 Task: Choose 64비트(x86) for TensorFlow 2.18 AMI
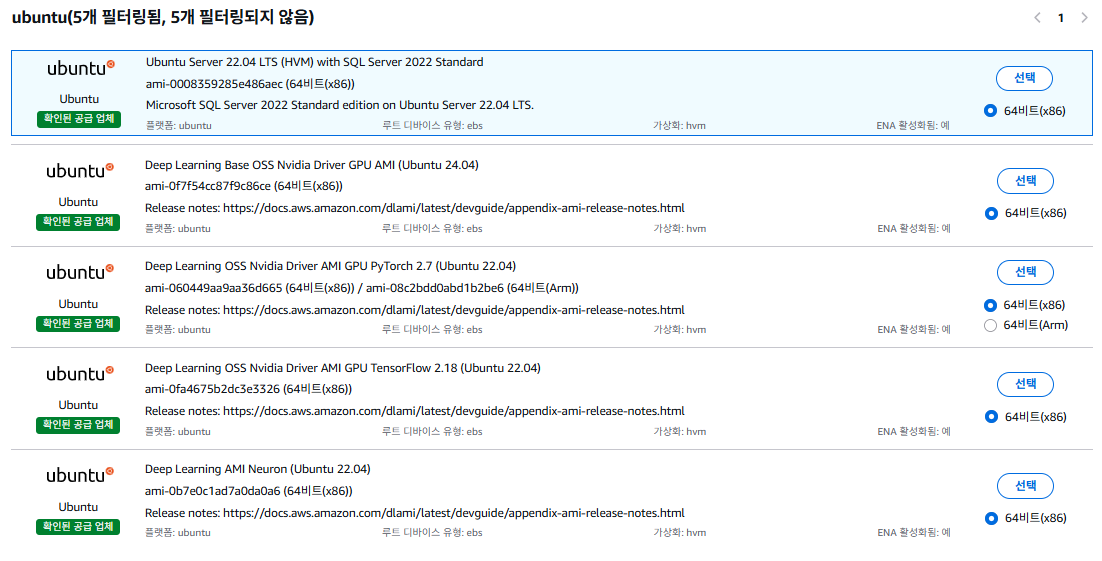pyautogui.click(x=991, y=417)
